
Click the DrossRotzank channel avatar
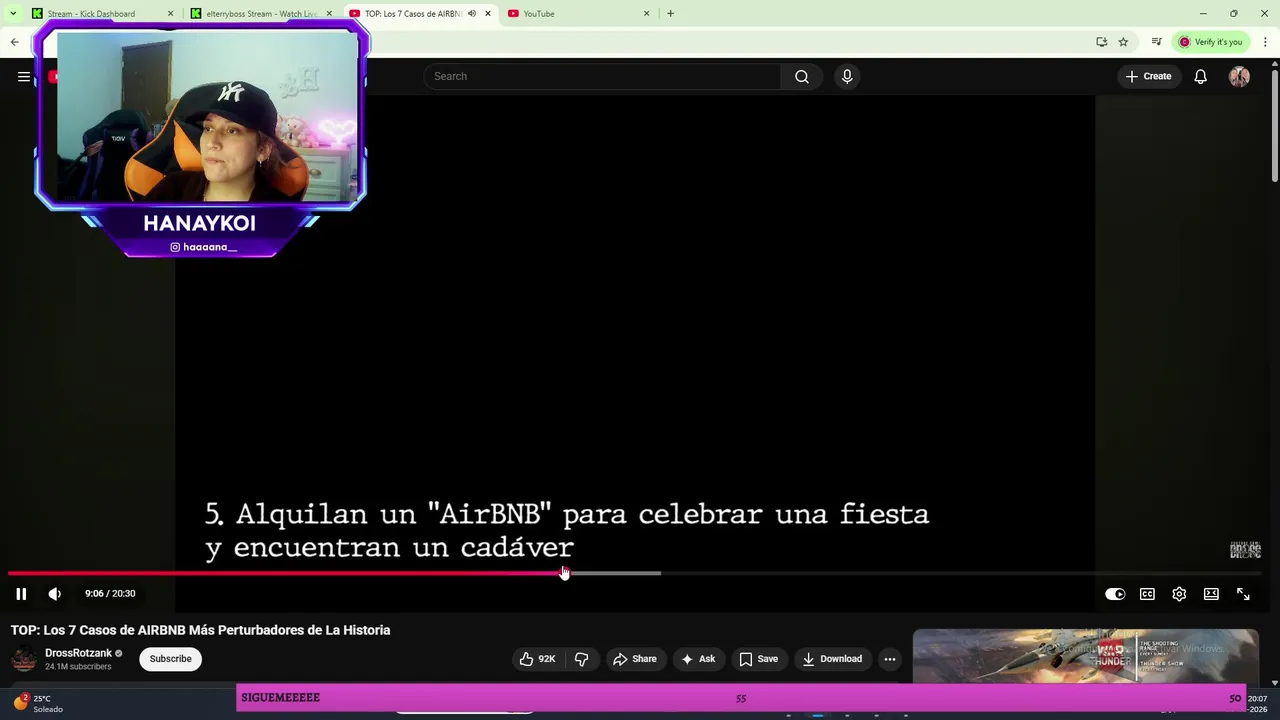(24, 659)
